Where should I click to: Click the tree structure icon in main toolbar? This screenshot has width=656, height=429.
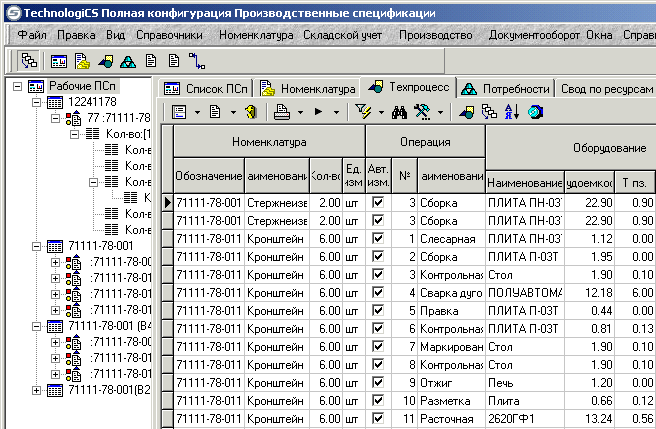29,60
